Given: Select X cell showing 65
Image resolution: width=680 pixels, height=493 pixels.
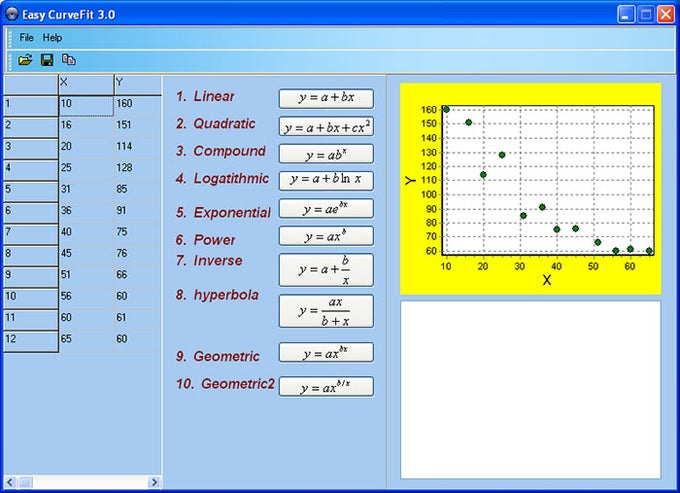Looking at the screenshot, I should pyautogui.click(x=86, y=341).
